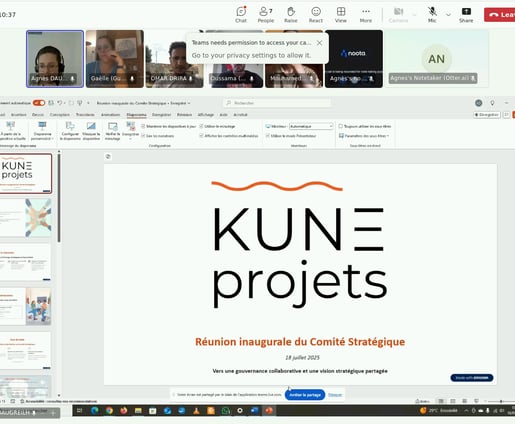Viewport: 515px width, 424px height.
Task: Open the View layout options
Action: [341, 15]
